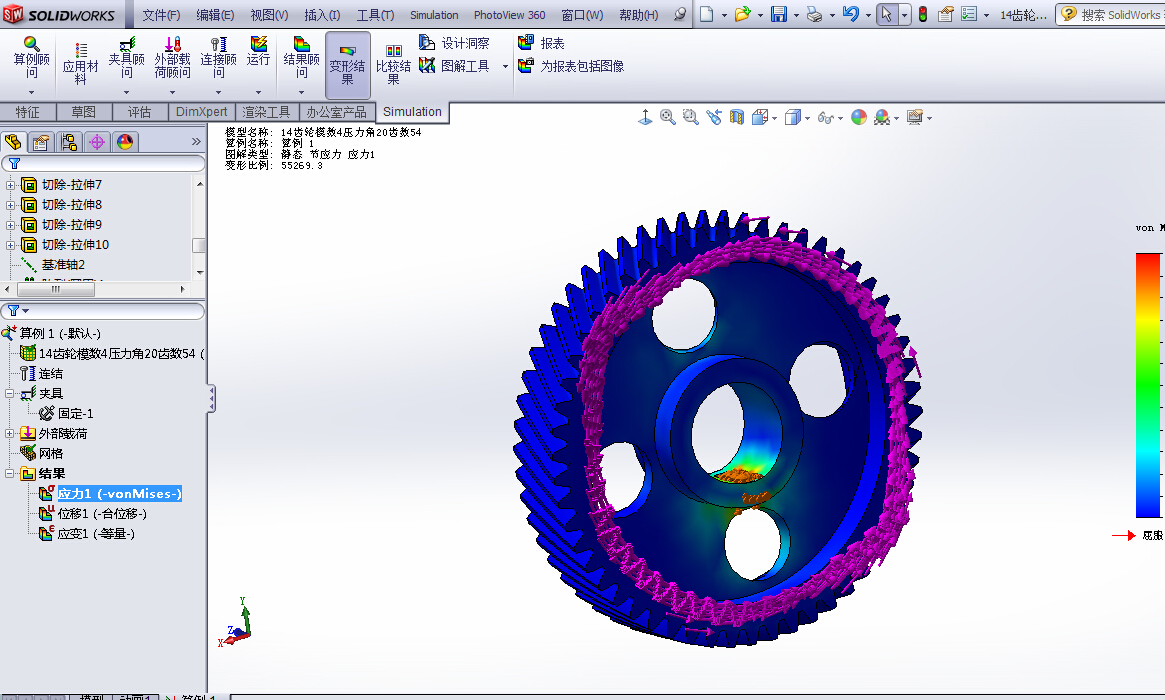Viewport: 1165px width, 700px height.
Task: Click the Print icon
Action: click(814, 14)
